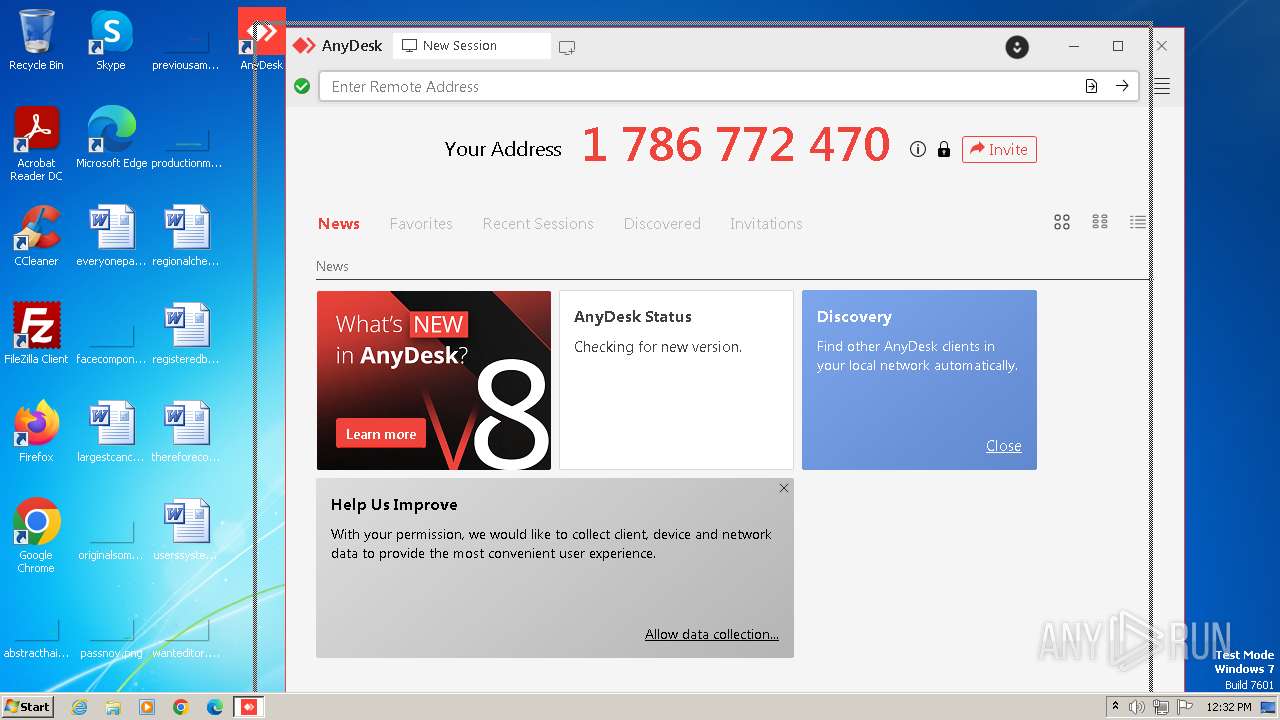This screenshot has height=720, width=1280.
Task: Select the facecompon... file on desktop
Action: point(111,342)
